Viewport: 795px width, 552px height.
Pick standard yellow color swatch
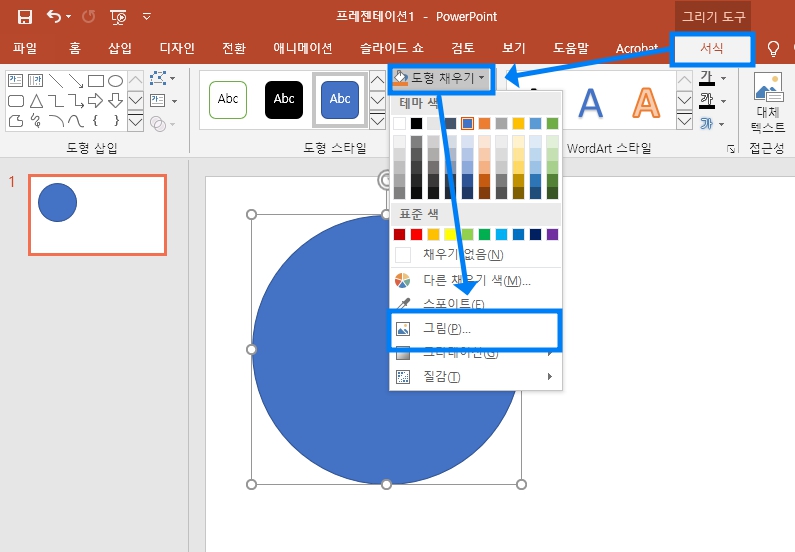pyautogui.click(x=450, y=234)
